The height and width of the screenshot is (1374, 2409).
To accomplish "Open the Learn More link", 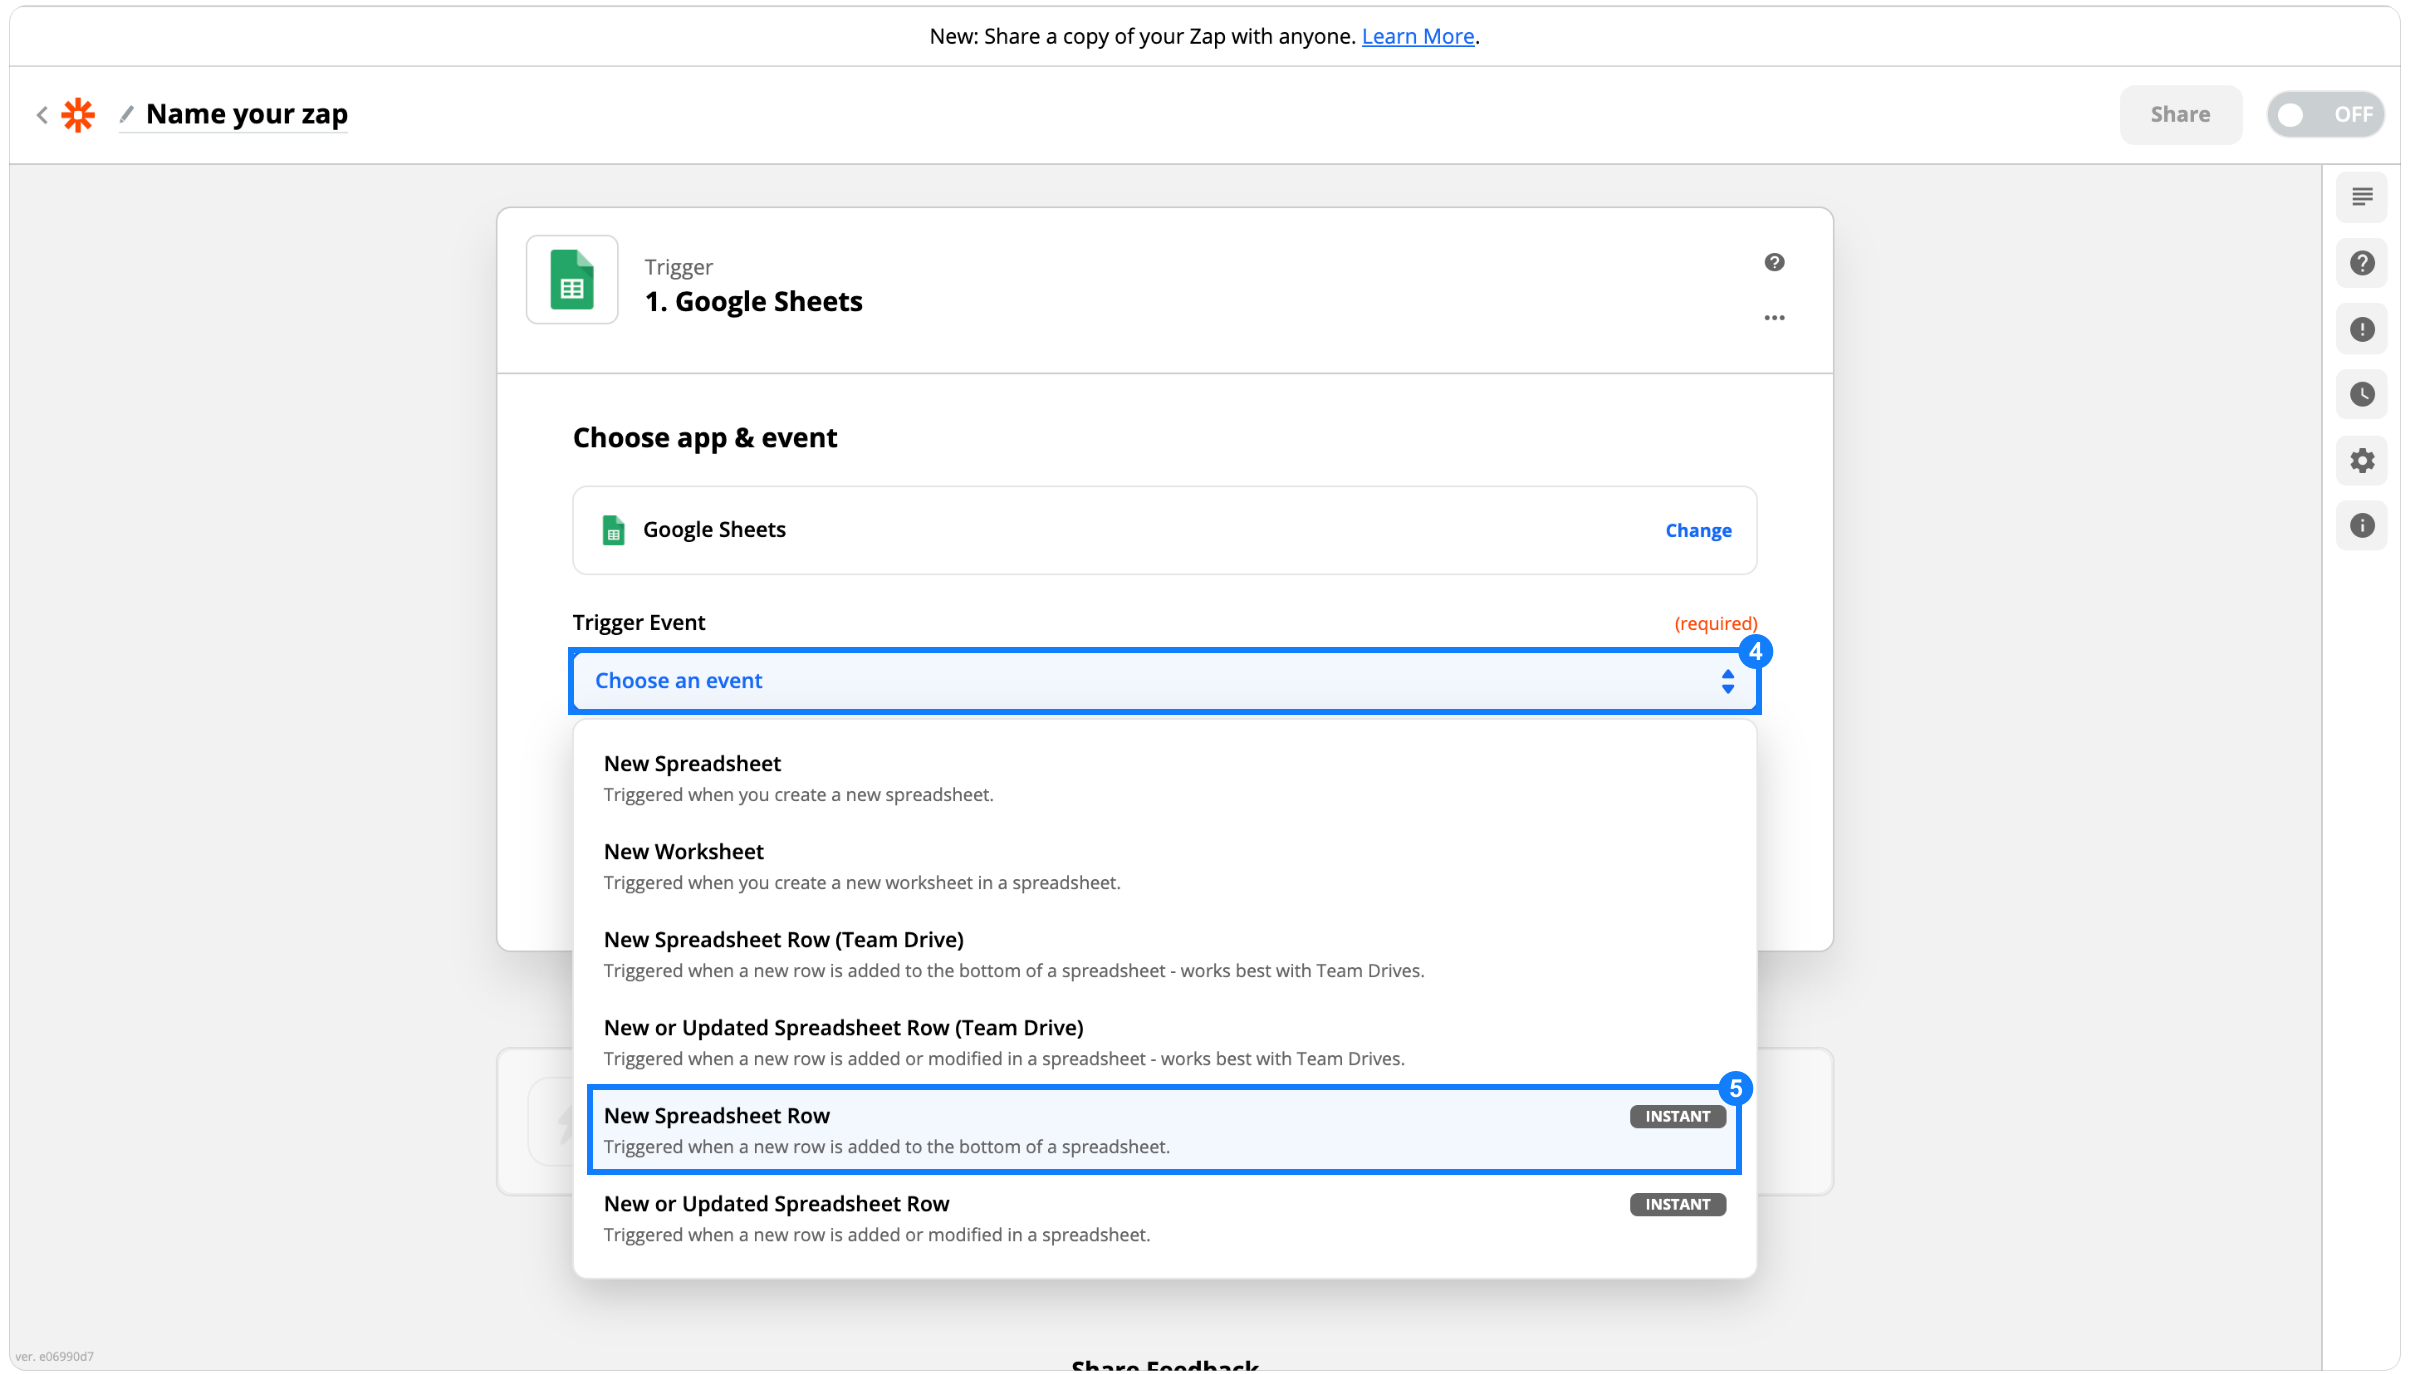I will coord(1417,36).
